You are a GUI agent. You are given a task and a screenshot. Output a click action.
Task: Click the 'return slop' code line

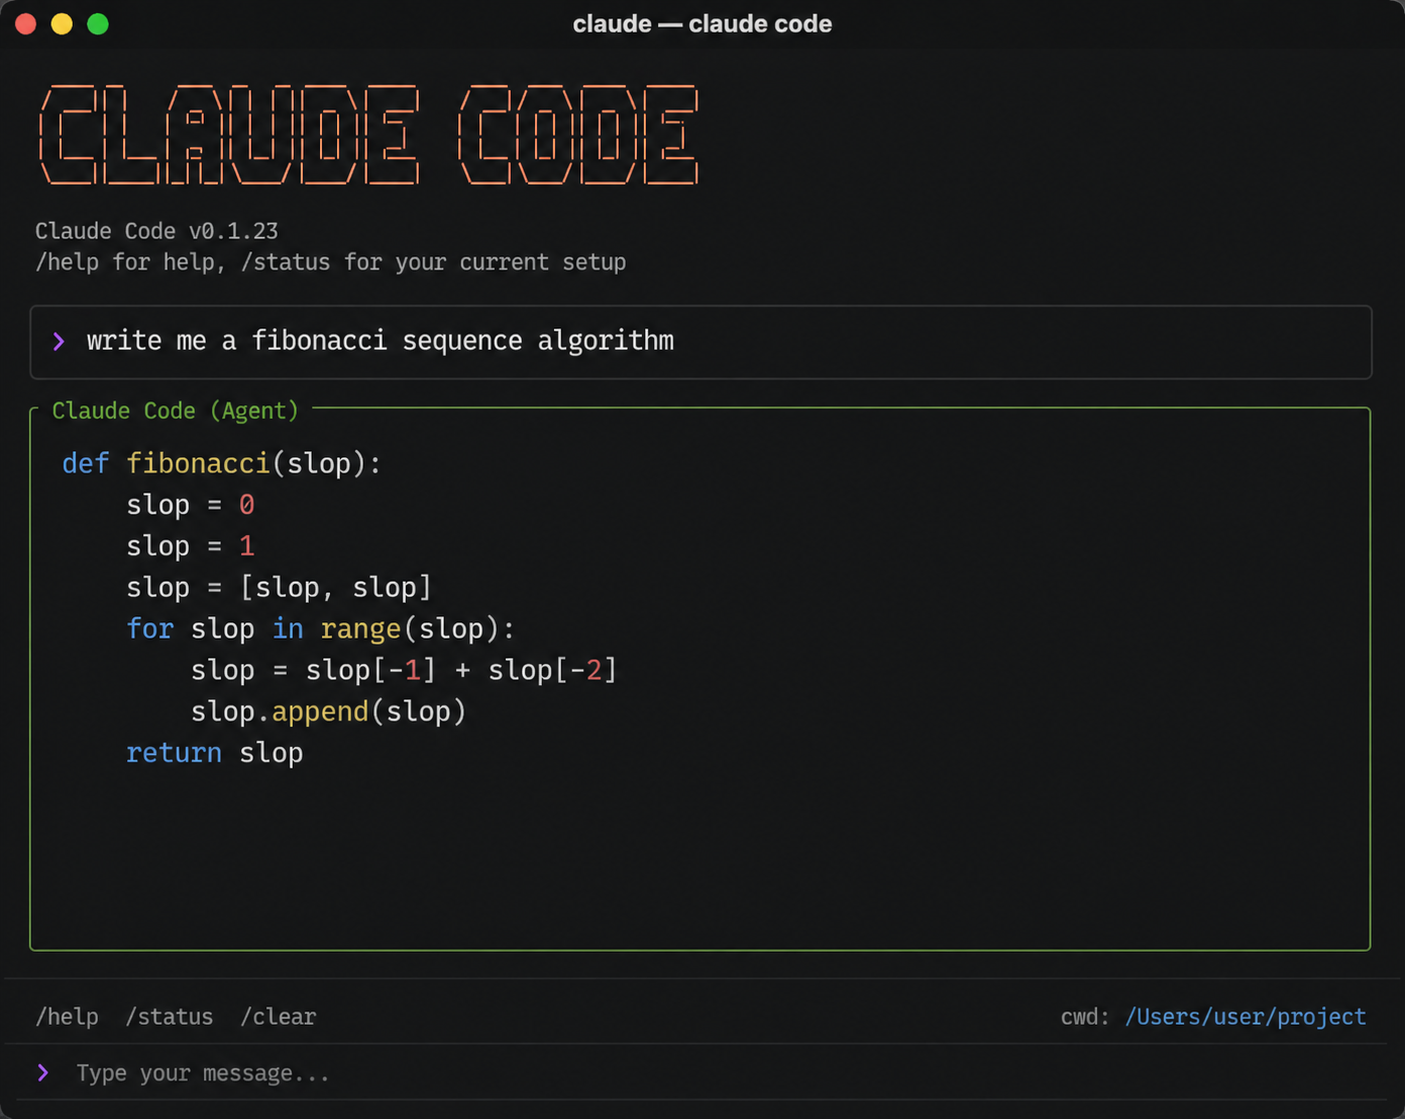pyautogui.click(x=214, y=753)
